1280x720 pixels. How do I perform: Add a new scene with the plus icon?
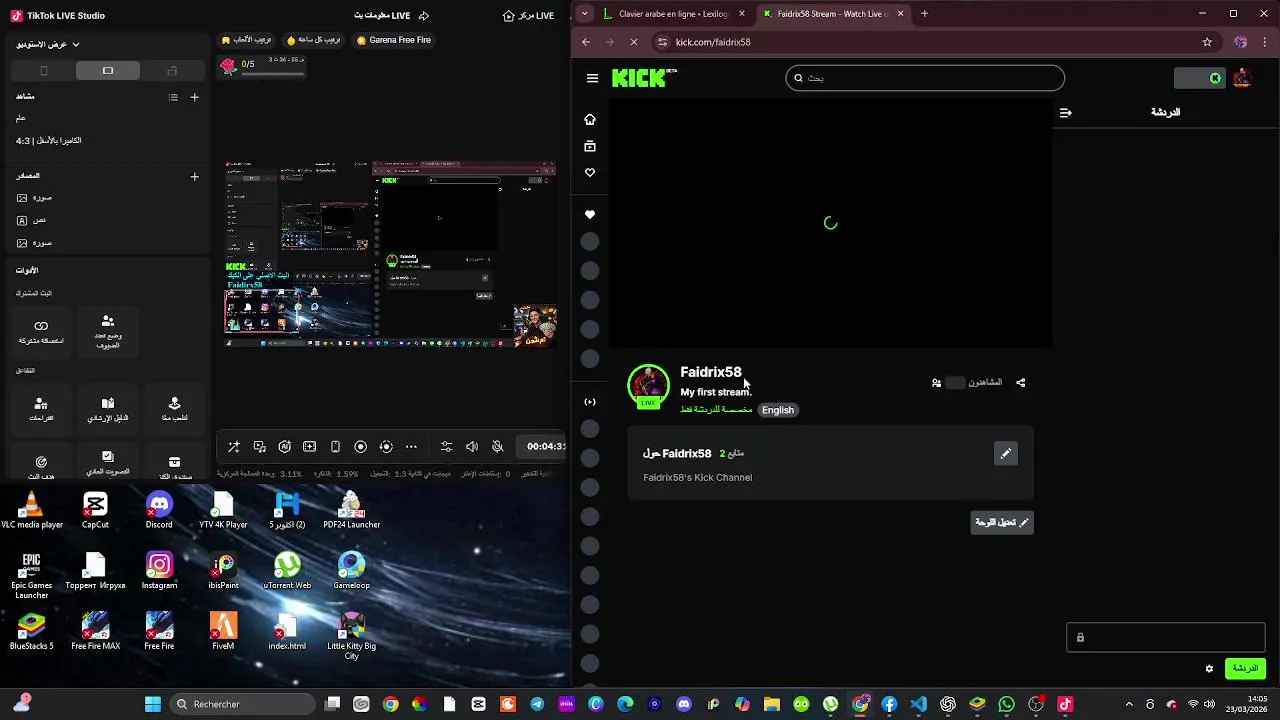195,97
